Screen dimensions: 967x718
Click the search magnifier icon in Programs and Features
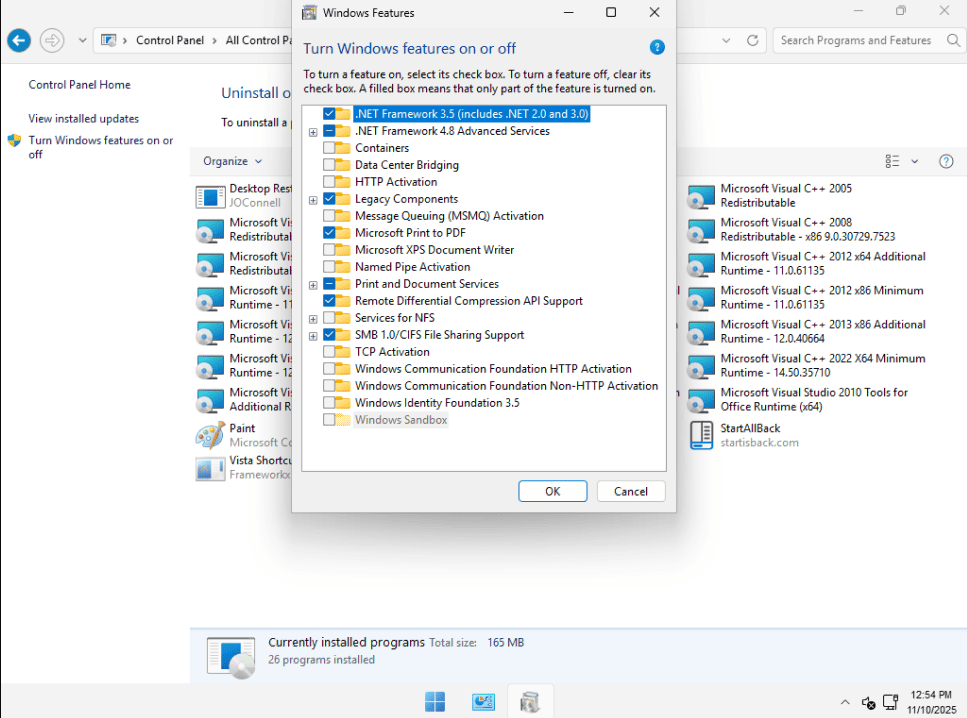pos(953,40)
